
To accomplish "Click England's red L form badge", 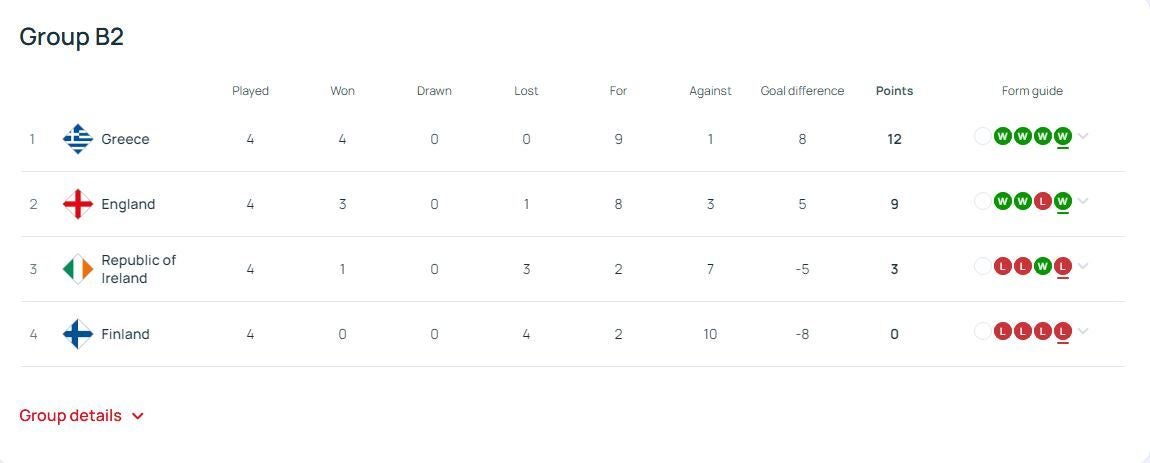I will coord(1043,201).
